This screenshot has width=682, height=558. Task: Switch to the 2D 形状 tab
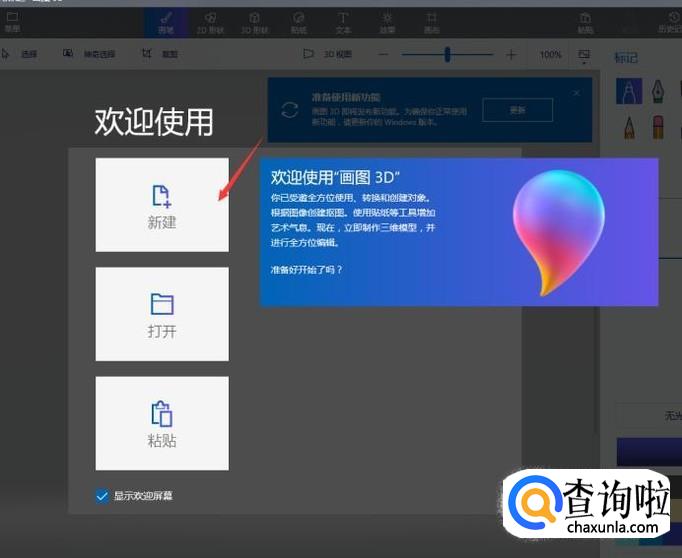(x=210, y=23)
